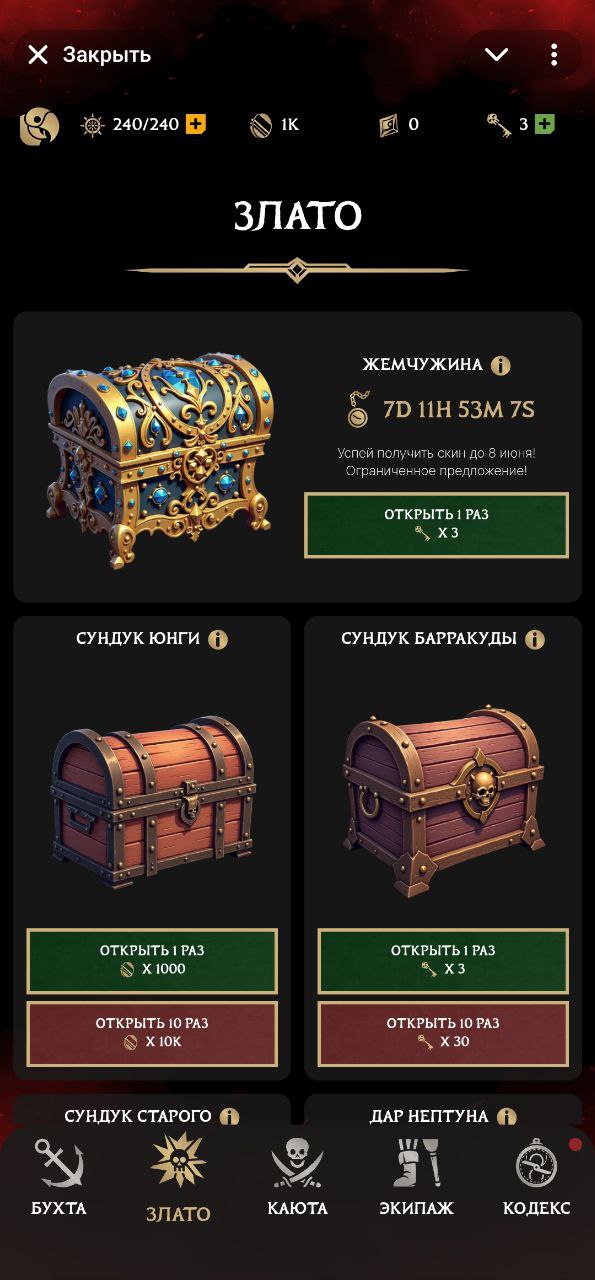Tap the info icon beside Дар Нептуна
The height and width of the screenshot is (1280, 595).
tap(507, 1116)
